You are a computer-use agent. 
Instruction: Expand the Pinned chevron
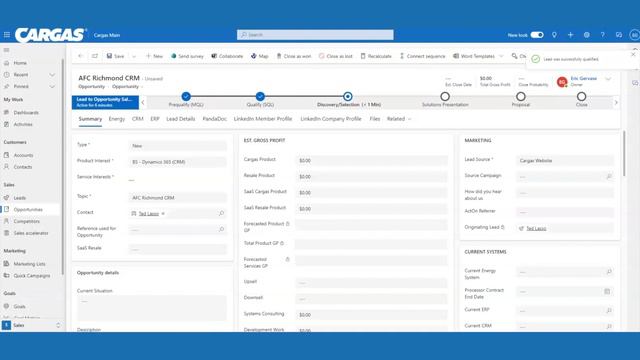52,87
